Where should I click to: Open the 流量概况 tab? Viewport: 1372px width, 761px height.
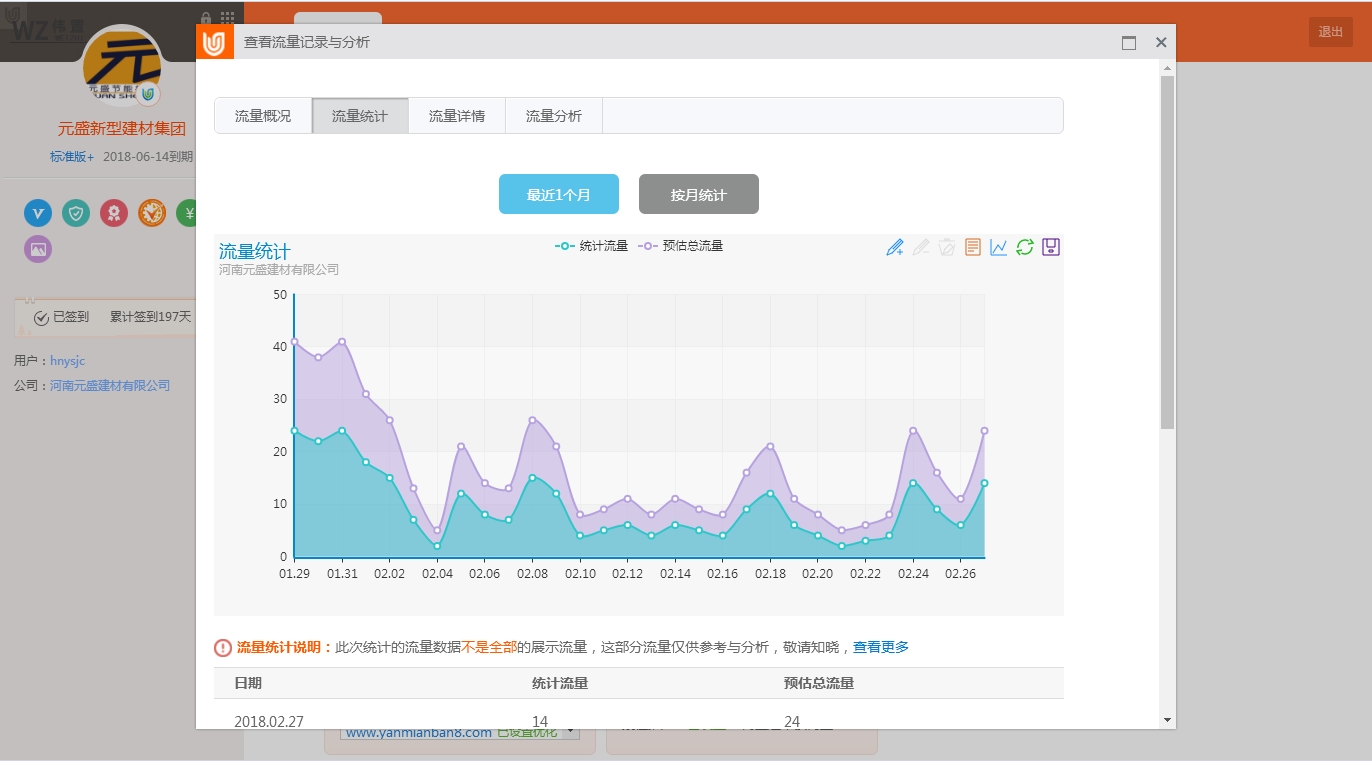pos(263,116)
